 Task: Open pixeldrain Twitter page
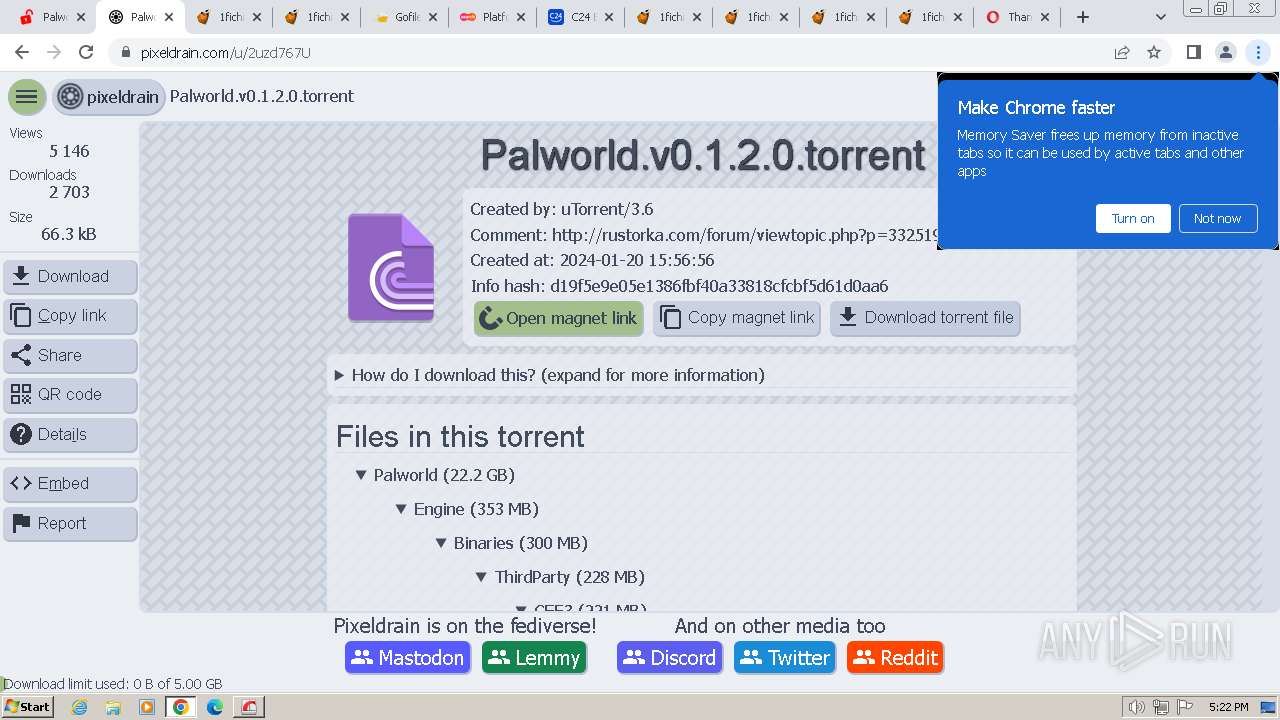pos(785,658)
